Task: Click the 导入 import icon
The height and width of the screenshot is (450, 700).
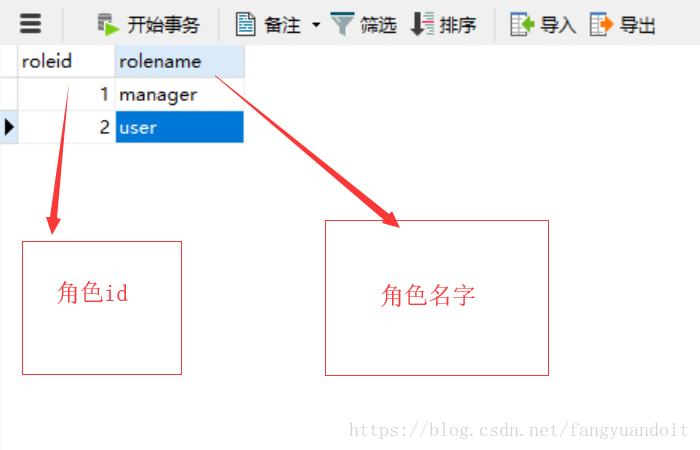Action: [522, 24]
